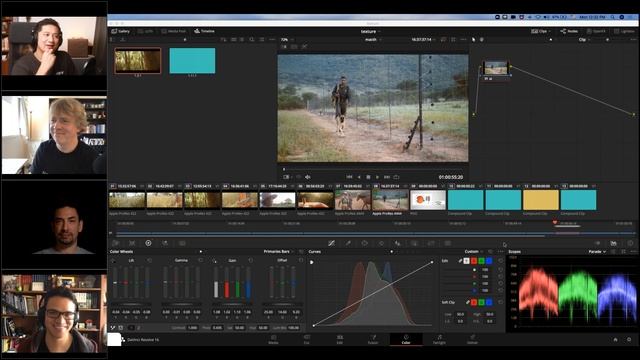Mute the viewer audio speaker

point(308,177)
